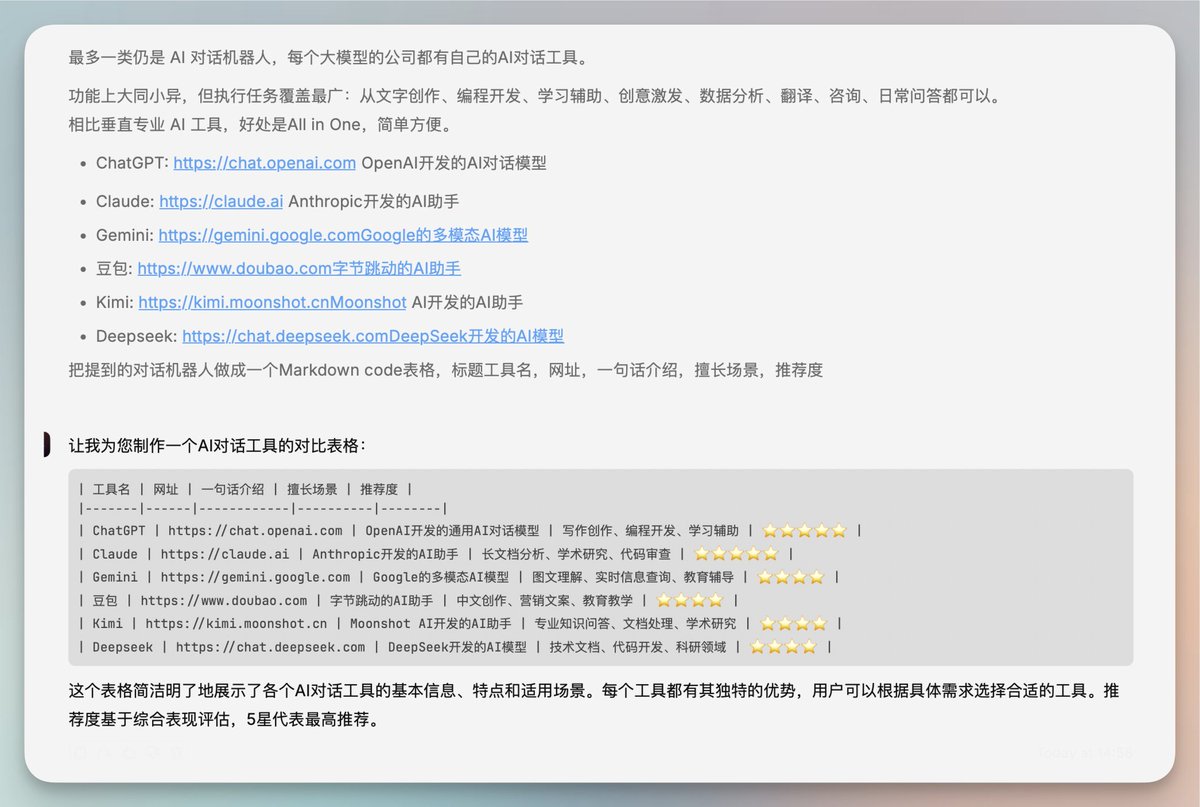Click 'OpenAI开发的AI对话模型' text after the link
The image size is (1200, 807).
pos(454,163)
